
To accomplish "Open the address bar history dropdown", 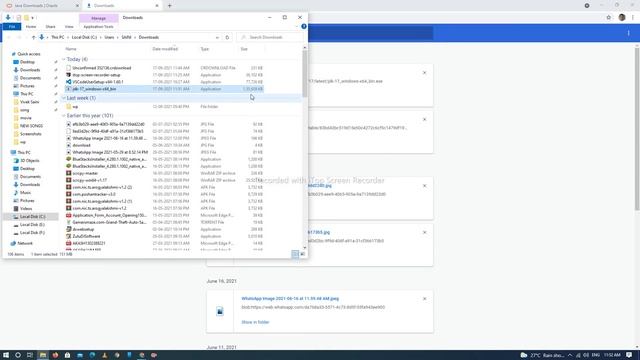I will 217,38.
